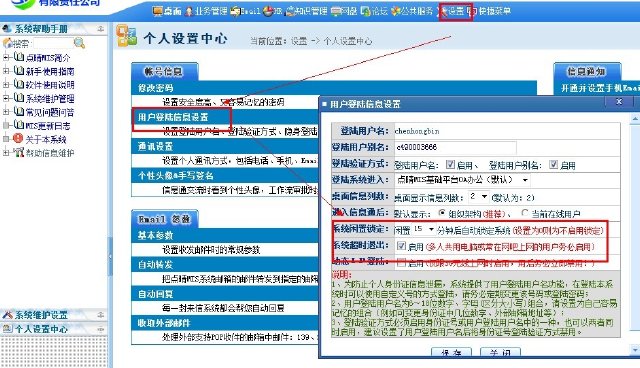The width and height of the screenshot is (640, 368).
Task: Click the search magnifier icon in help panel
Action: pyautogui.click(x=79, y=43)
